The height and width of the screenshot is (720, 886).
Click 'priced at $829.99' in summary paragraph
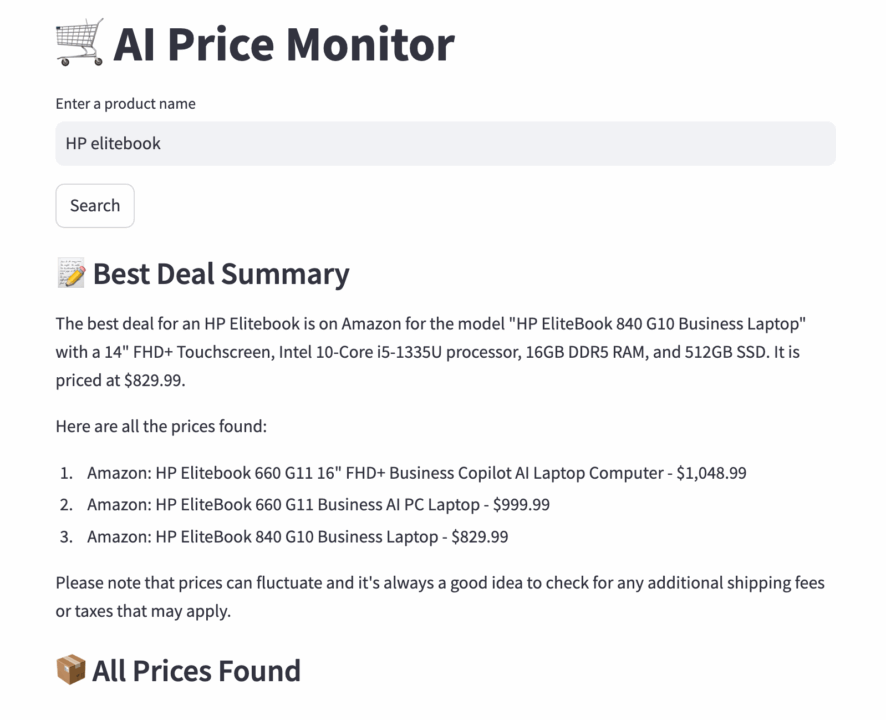point(120,381)
